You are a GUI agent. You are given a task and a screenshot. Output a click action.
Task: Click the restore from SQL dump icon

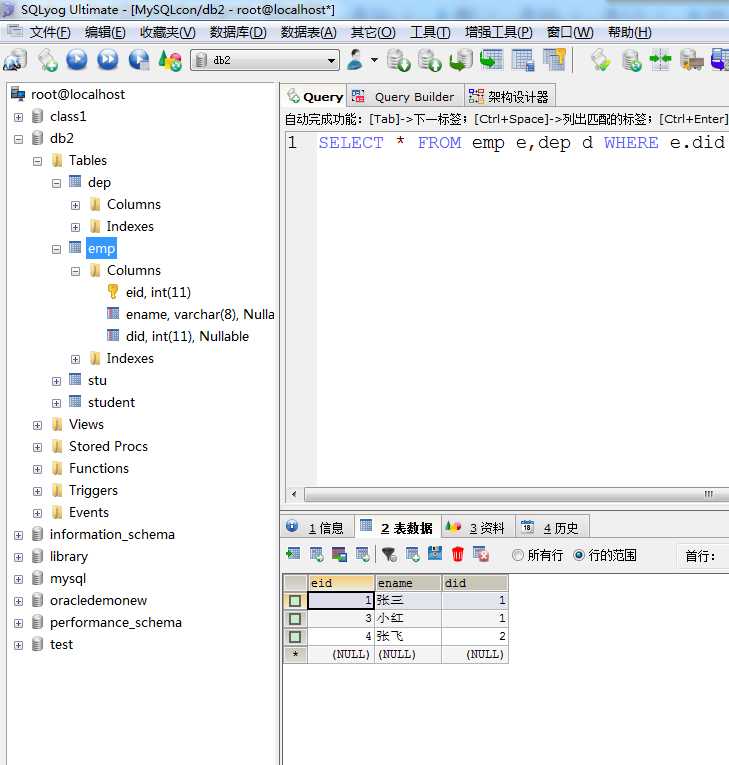[461, 60]
